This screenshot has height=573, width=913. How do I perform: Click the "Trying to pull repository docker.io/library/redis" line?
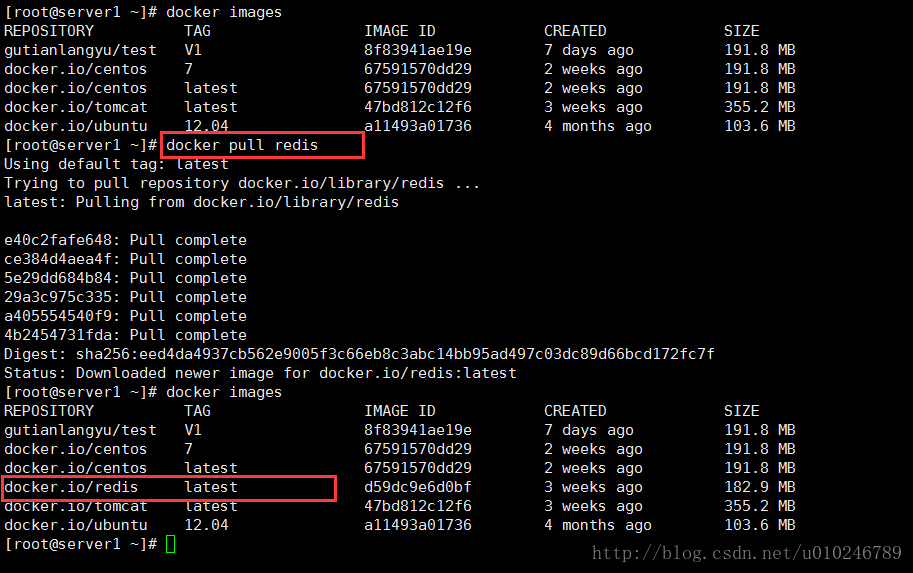[x=242, y=183]
